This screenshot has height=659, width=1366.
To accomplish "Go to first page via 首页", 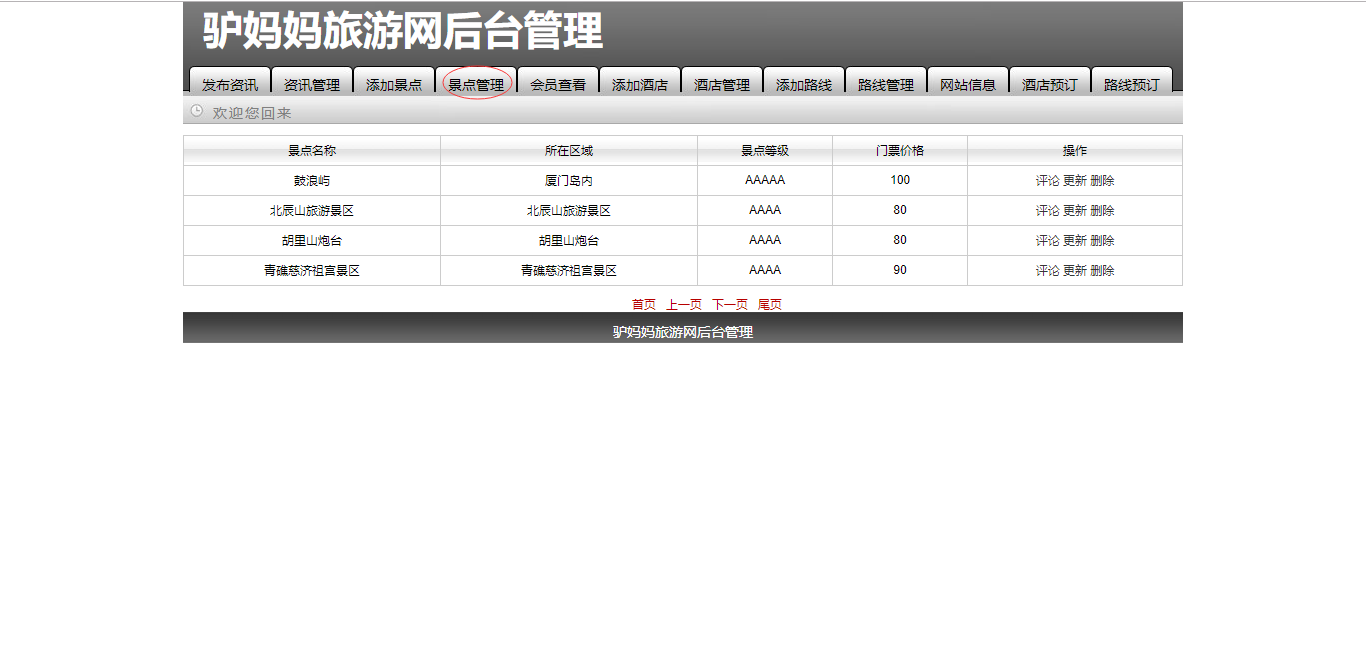I will coord(644,305).
